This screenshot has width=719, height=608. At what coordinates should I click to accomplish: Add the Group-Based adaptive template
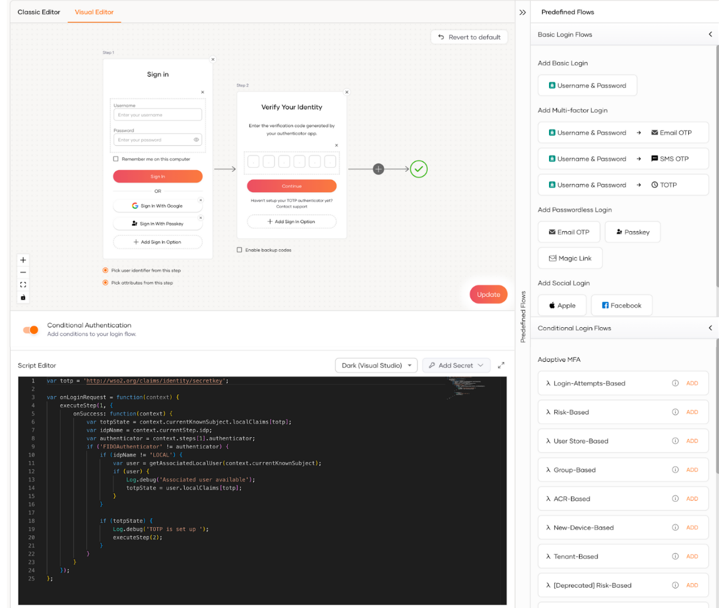692,470
